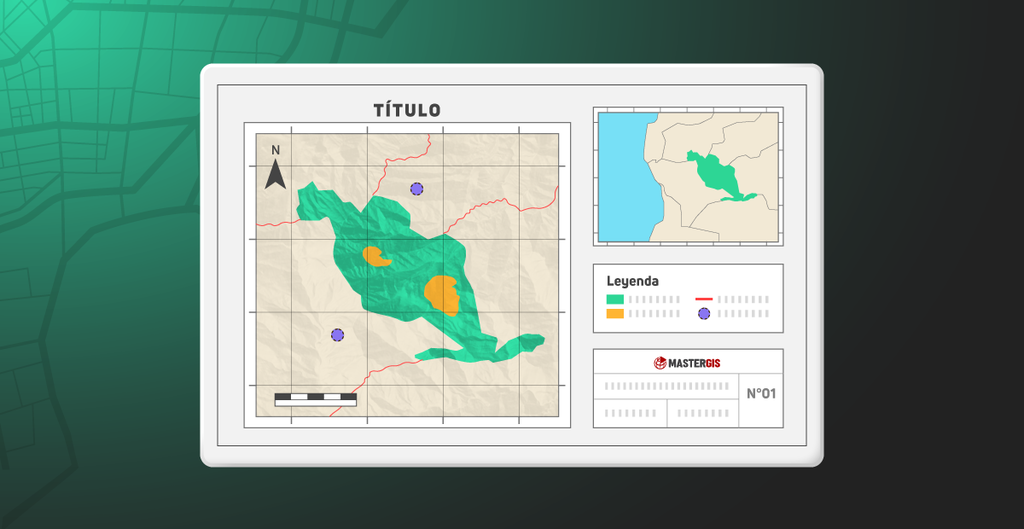Click the green tail extension at the map's lower right
Screen dimensions: 1024x529
(518, 345)
